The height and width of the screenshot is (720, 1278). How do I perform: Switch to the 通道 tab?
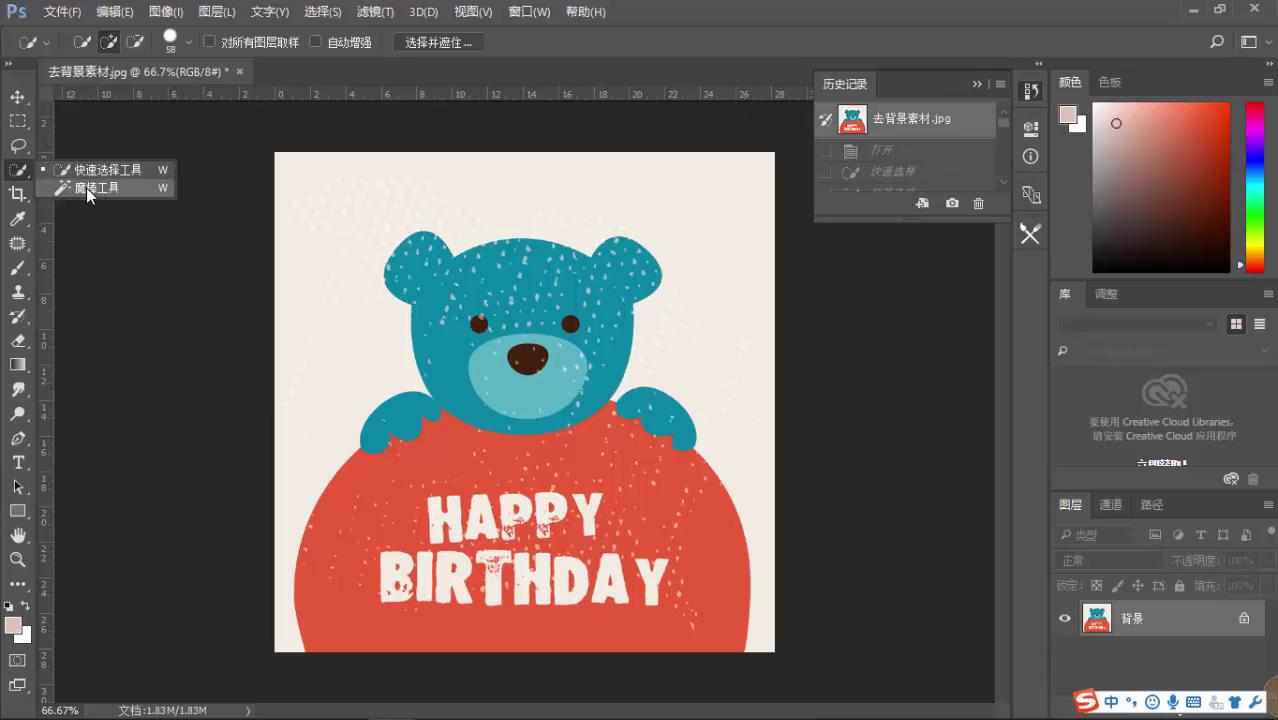1110,505
